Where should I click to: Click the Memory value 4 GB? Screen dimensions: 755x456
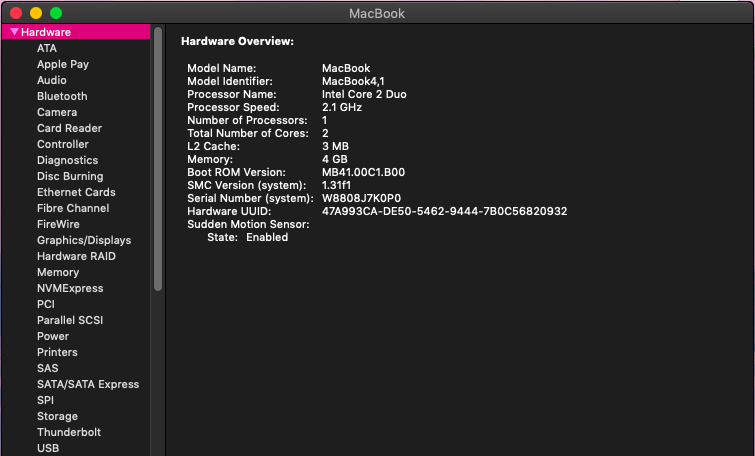pyautogui.click(x=335, y=159)
